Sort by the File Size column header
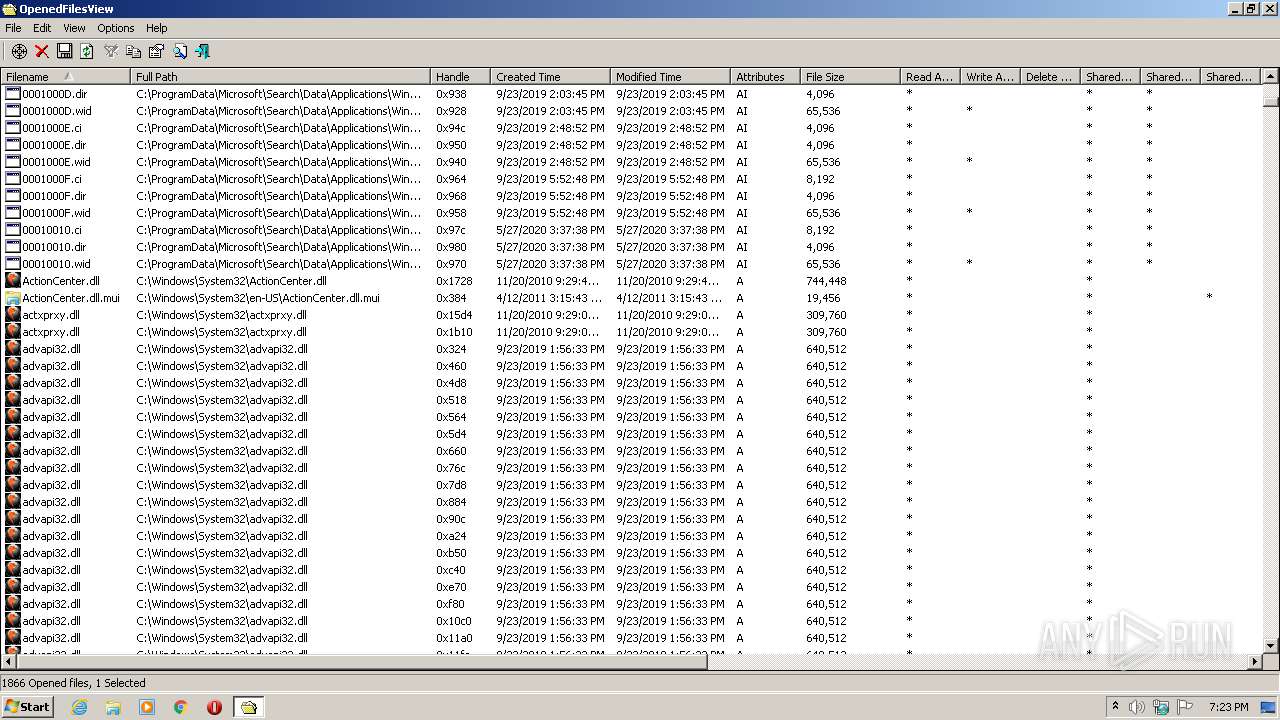Viewport: 1280px width, 720px height. point(850,76)
